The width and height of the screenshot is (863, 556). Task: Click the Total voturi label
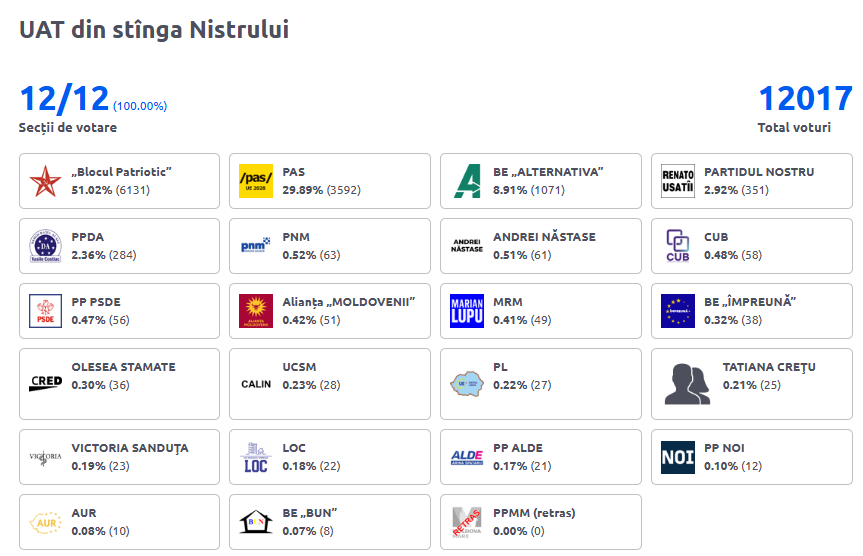(794, 127)
